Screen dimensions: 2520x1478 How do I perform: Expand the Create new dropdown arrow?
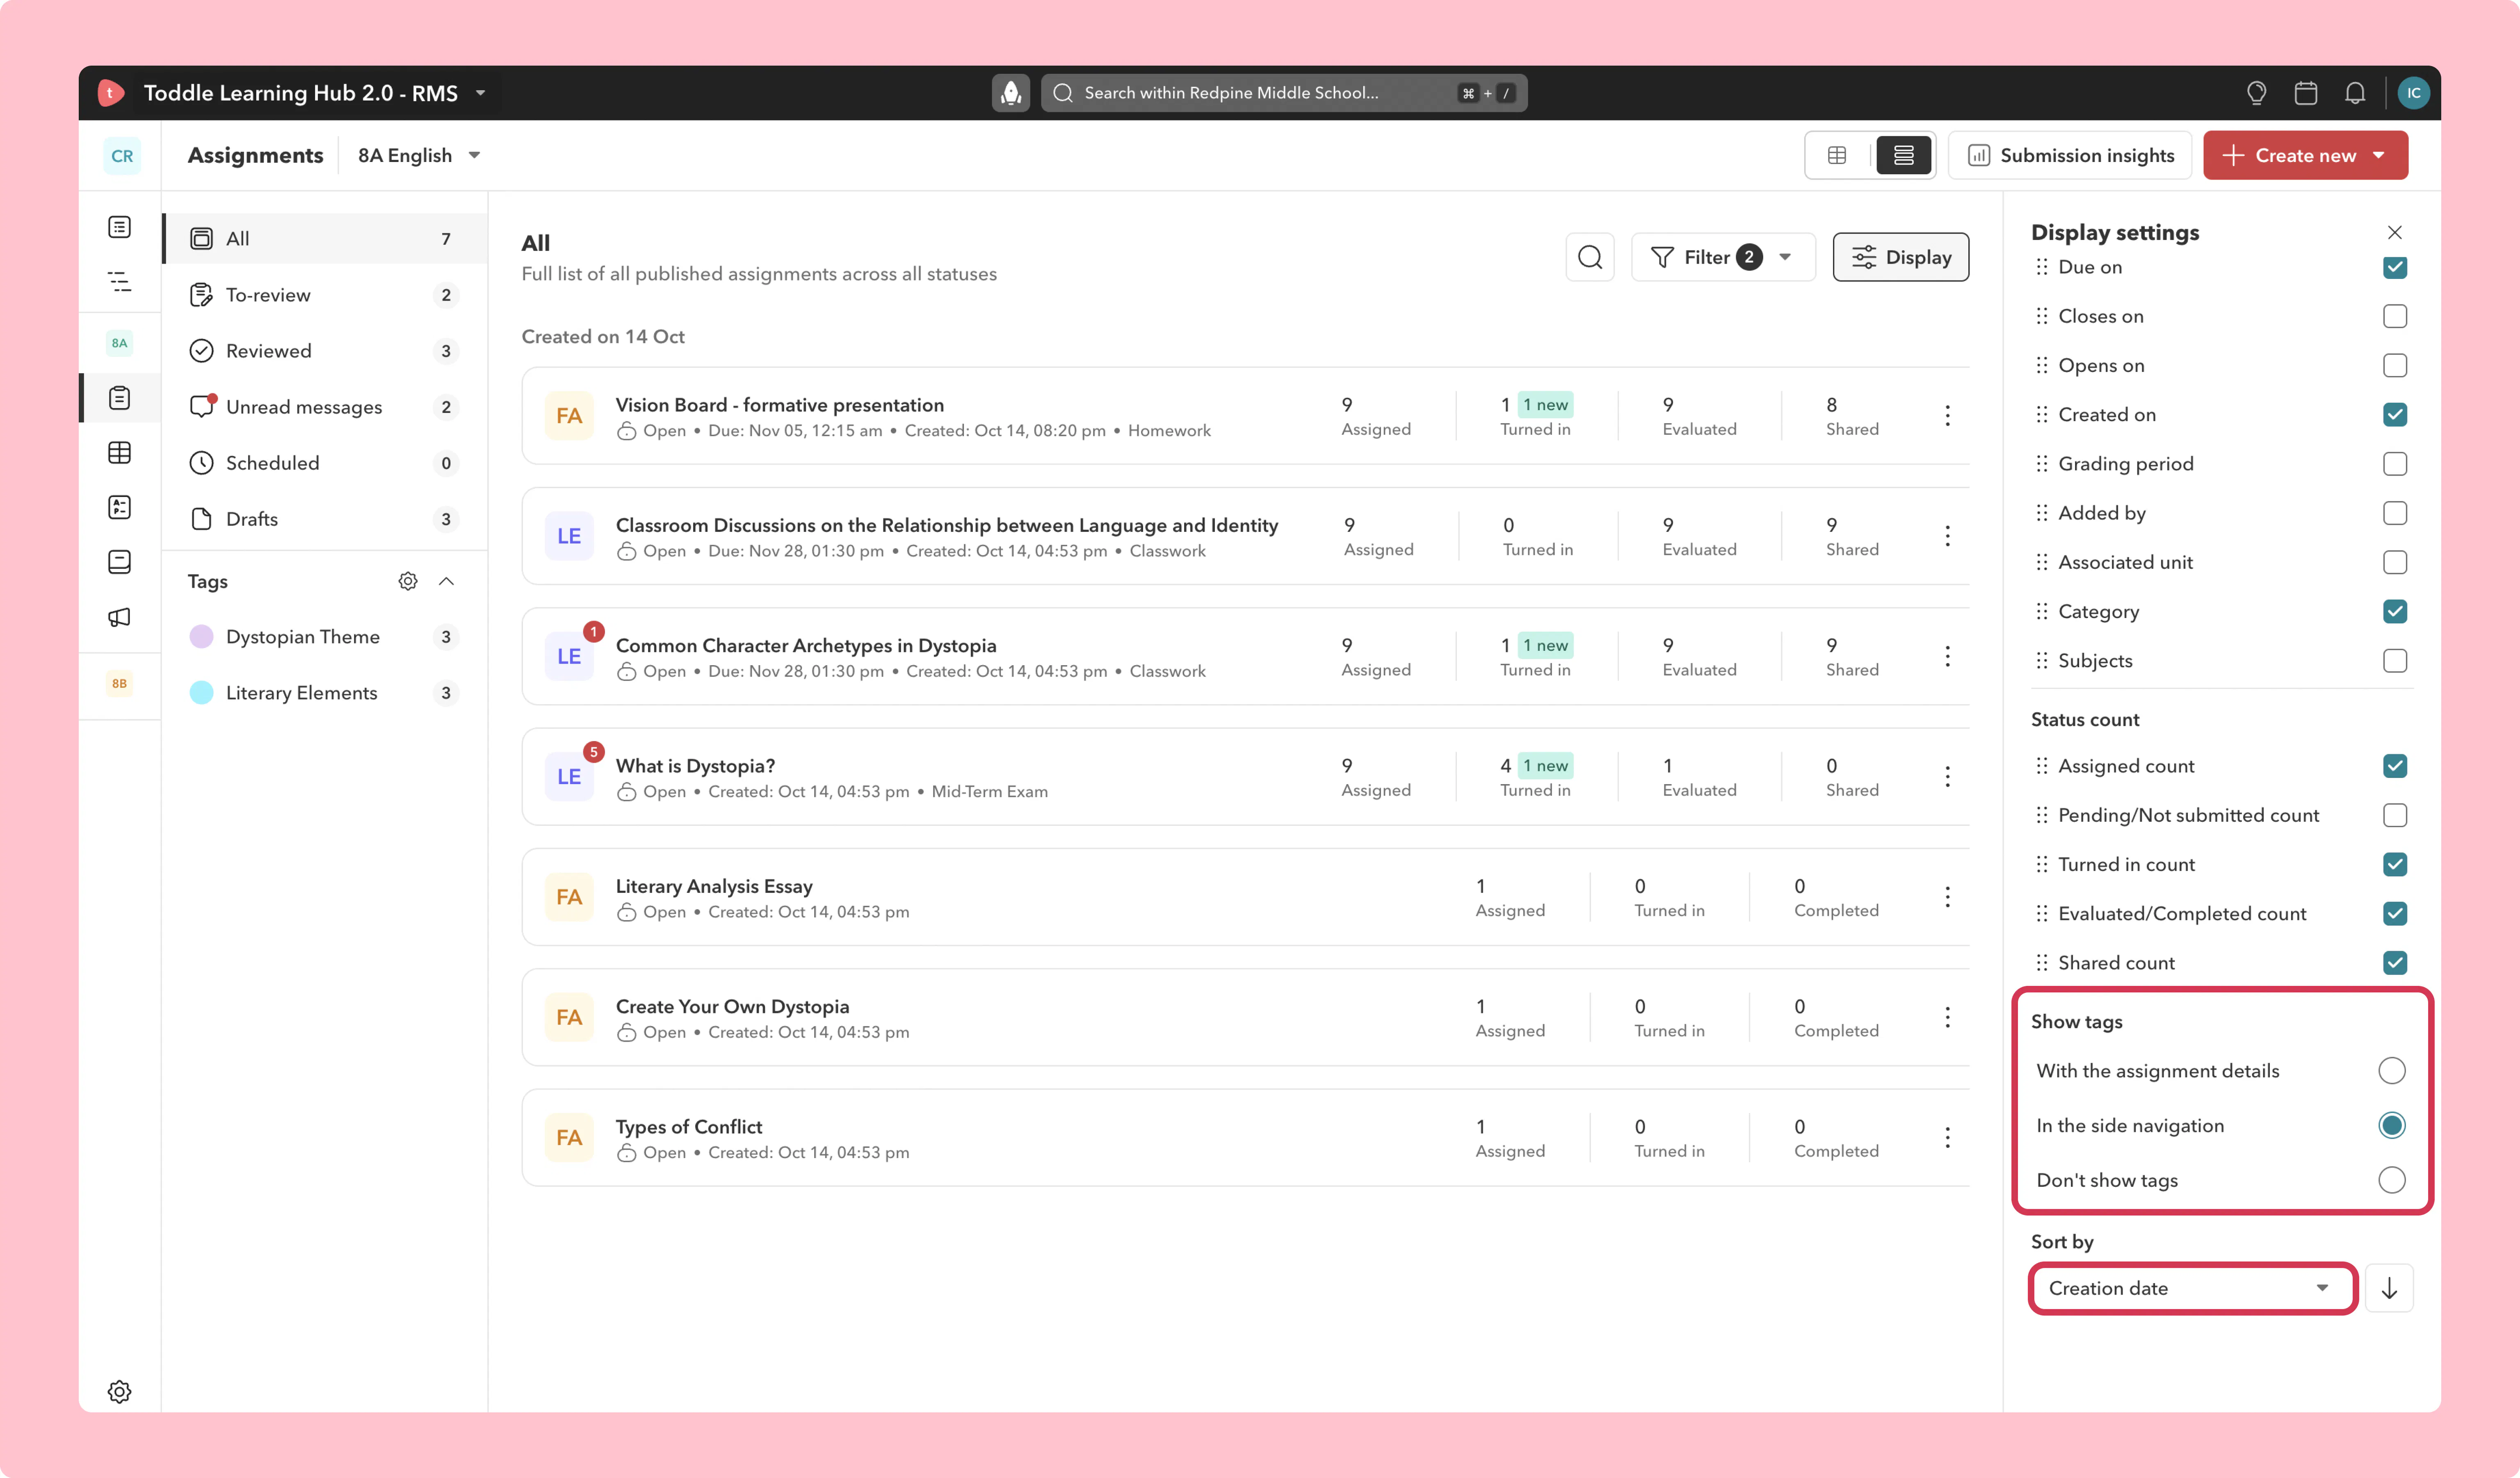(2379, 155)
